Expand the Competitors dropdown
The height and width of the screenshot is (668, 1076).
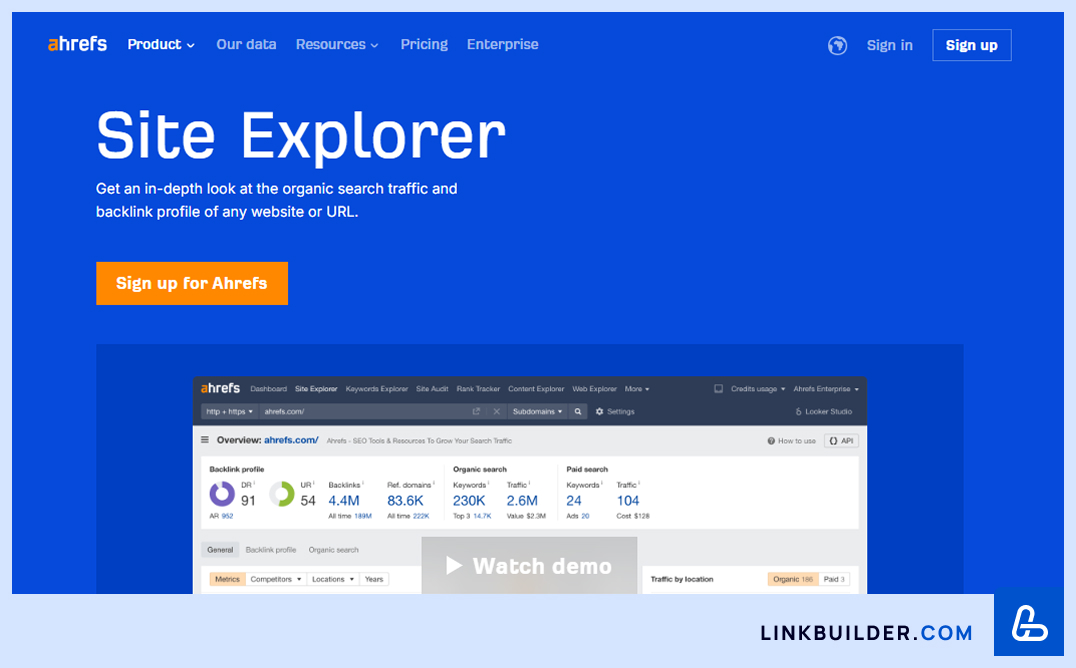pyautogui.click(x=276, y=579)
